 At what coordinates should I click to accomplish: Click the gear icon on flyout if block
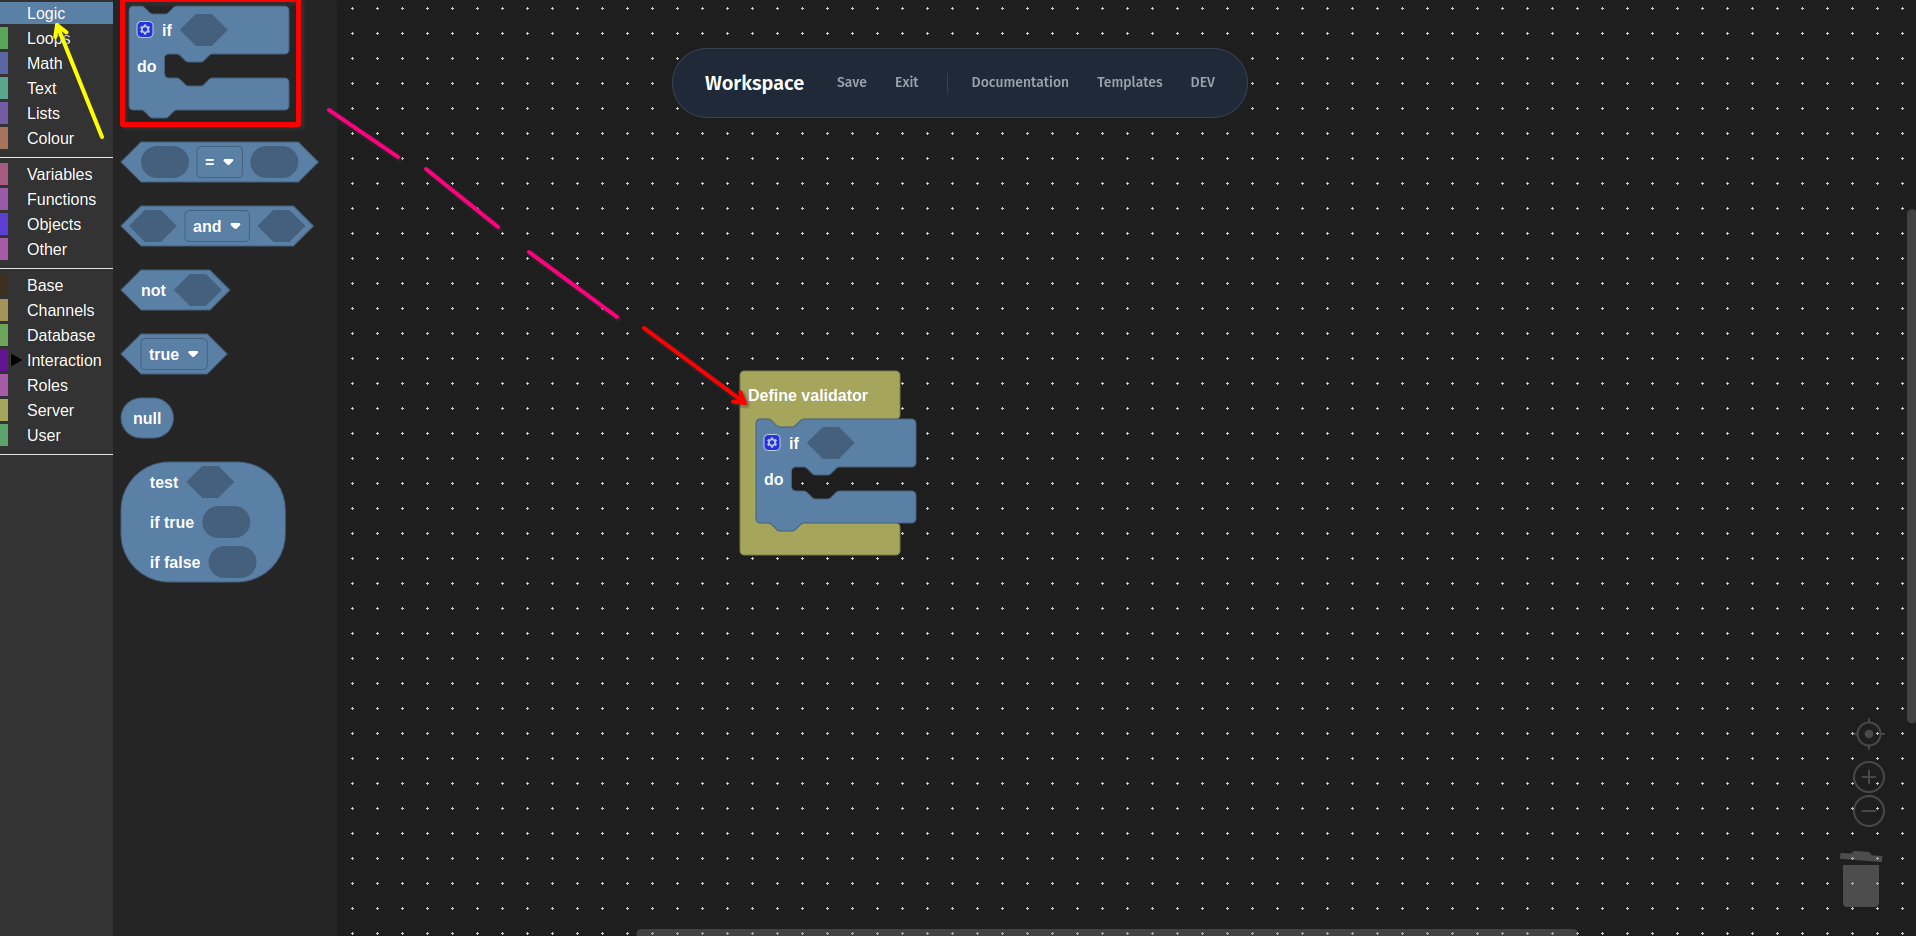point(145,30)
